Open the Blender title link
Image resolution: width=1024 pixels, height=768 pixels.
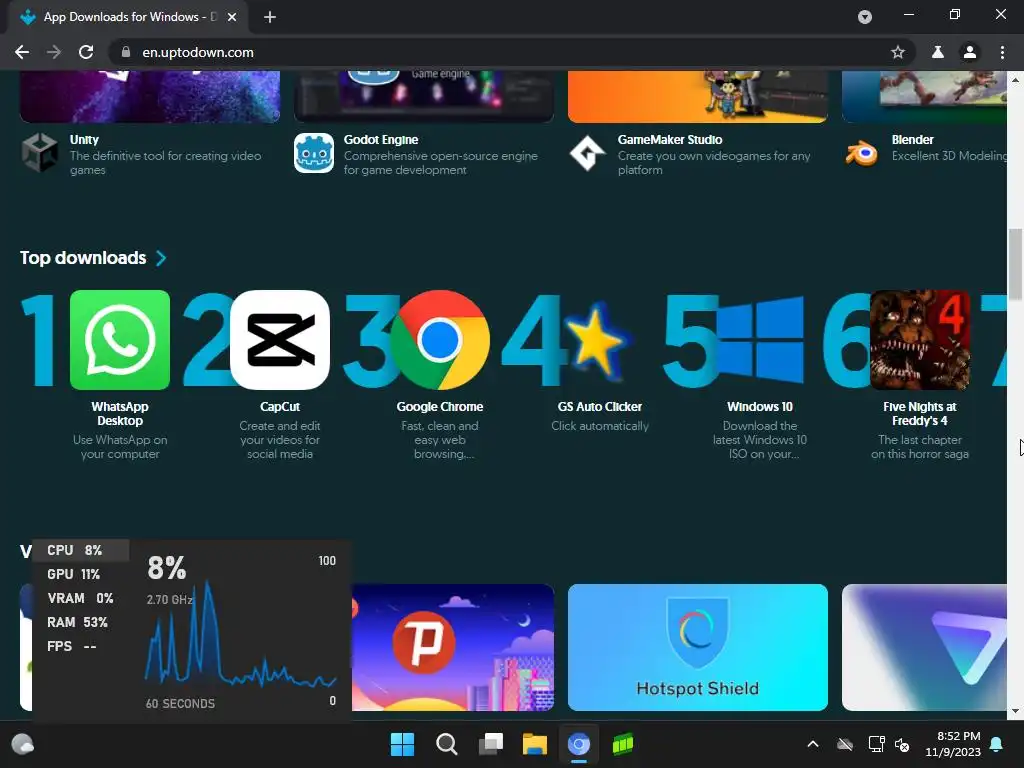coord(912,140)
